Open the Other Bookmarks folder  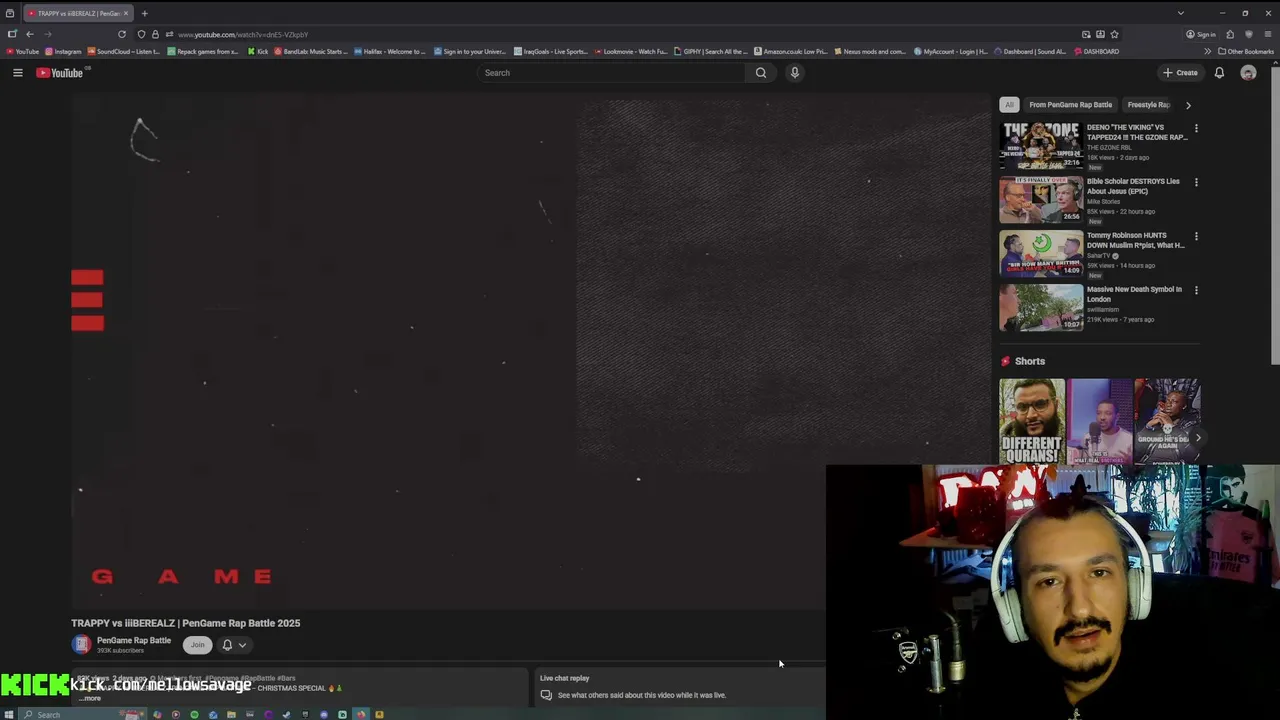(x=1246, y=51)
